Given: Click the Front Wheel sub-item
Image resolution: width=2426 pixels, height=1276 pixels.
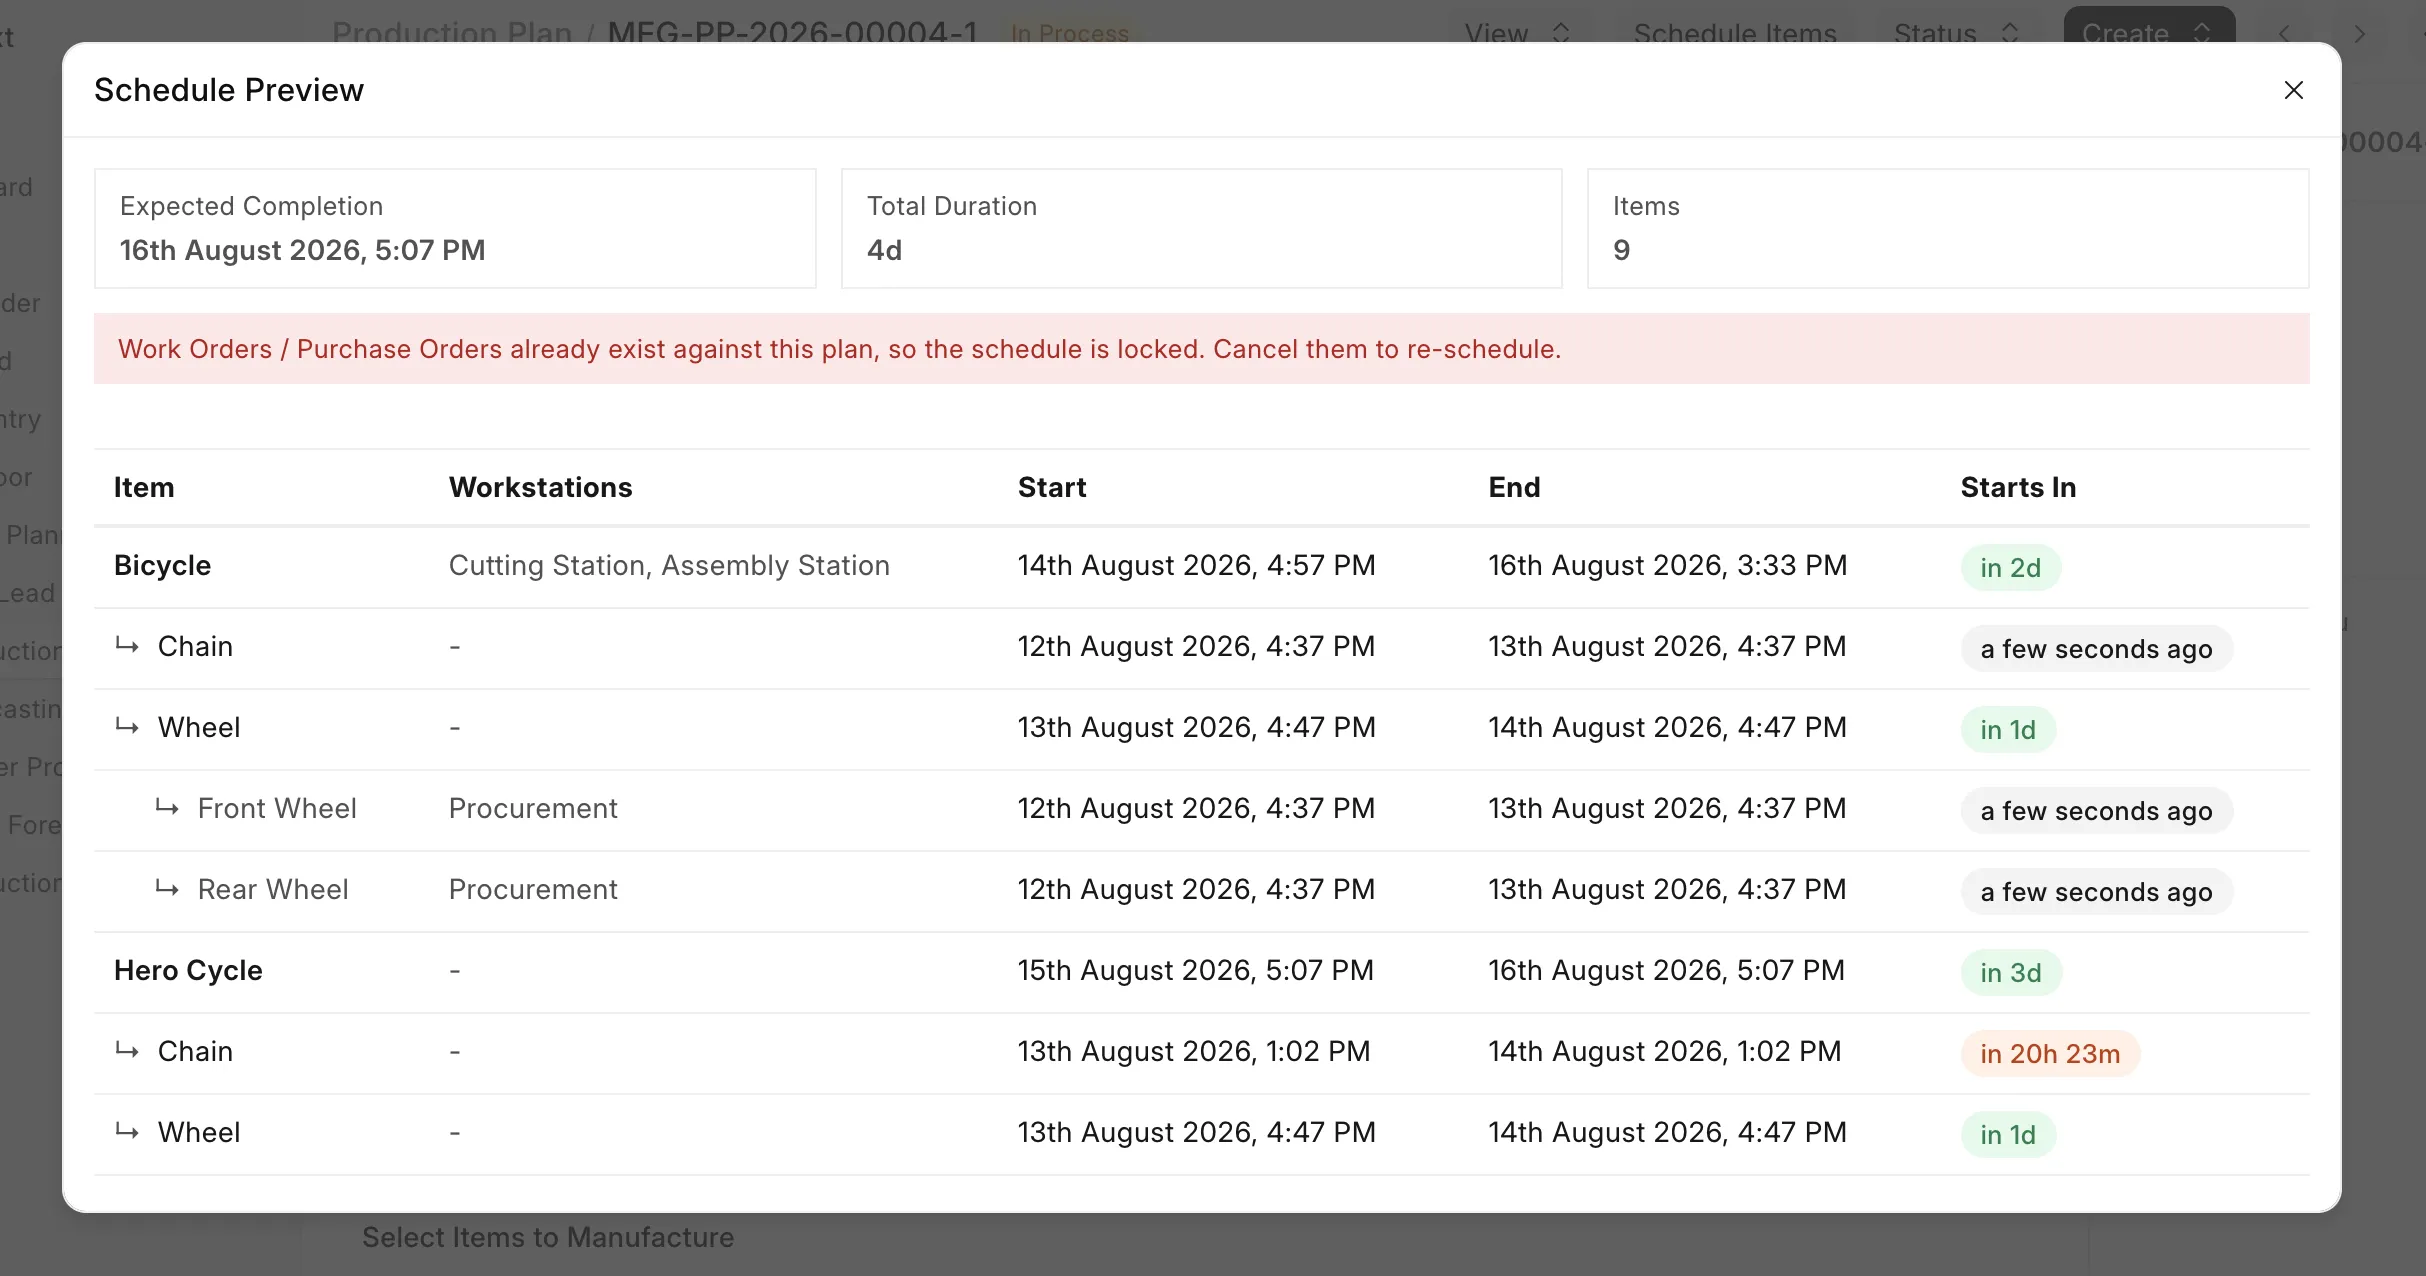Looking at the screenshot, I should tap(277, 808).
